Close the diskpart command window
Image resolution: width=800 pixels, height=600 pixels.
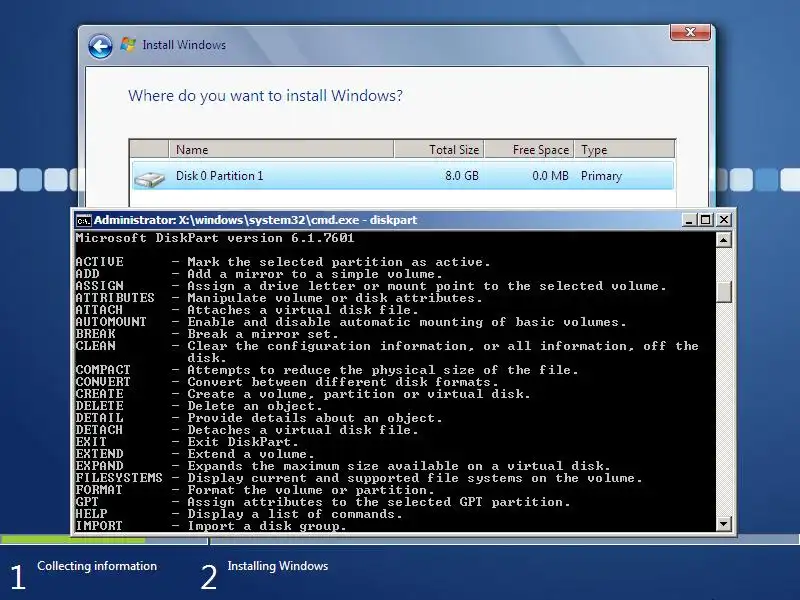(x=723, y=220)
